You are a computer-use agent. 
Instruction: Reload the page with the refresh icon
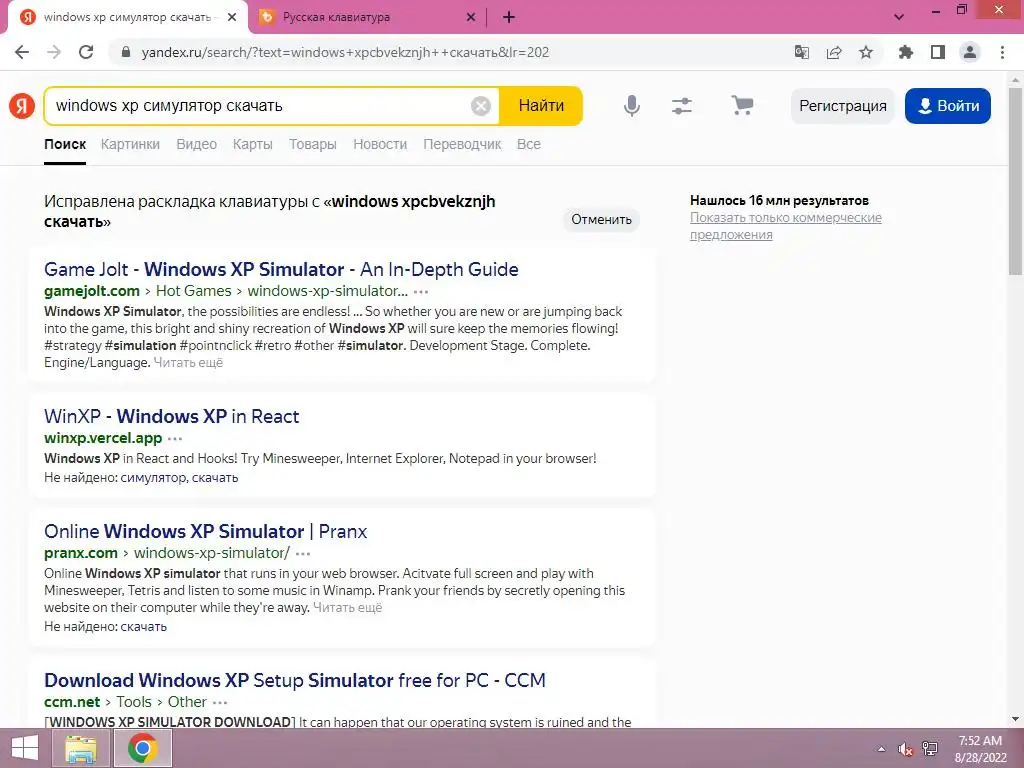click(x=86, y=52)
